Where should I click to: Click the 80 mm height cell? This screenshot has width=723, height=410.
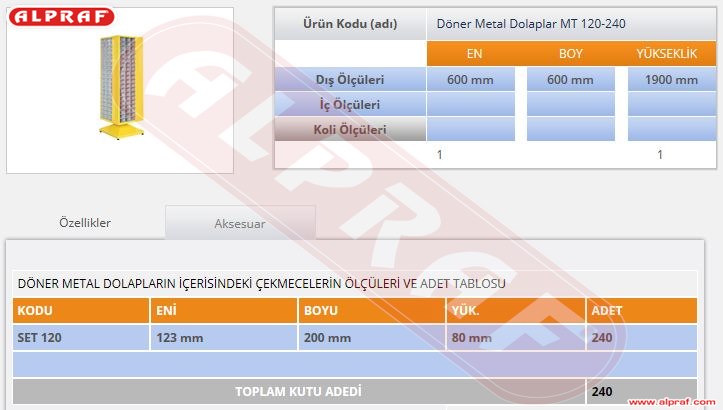click(x=514, y=338)
